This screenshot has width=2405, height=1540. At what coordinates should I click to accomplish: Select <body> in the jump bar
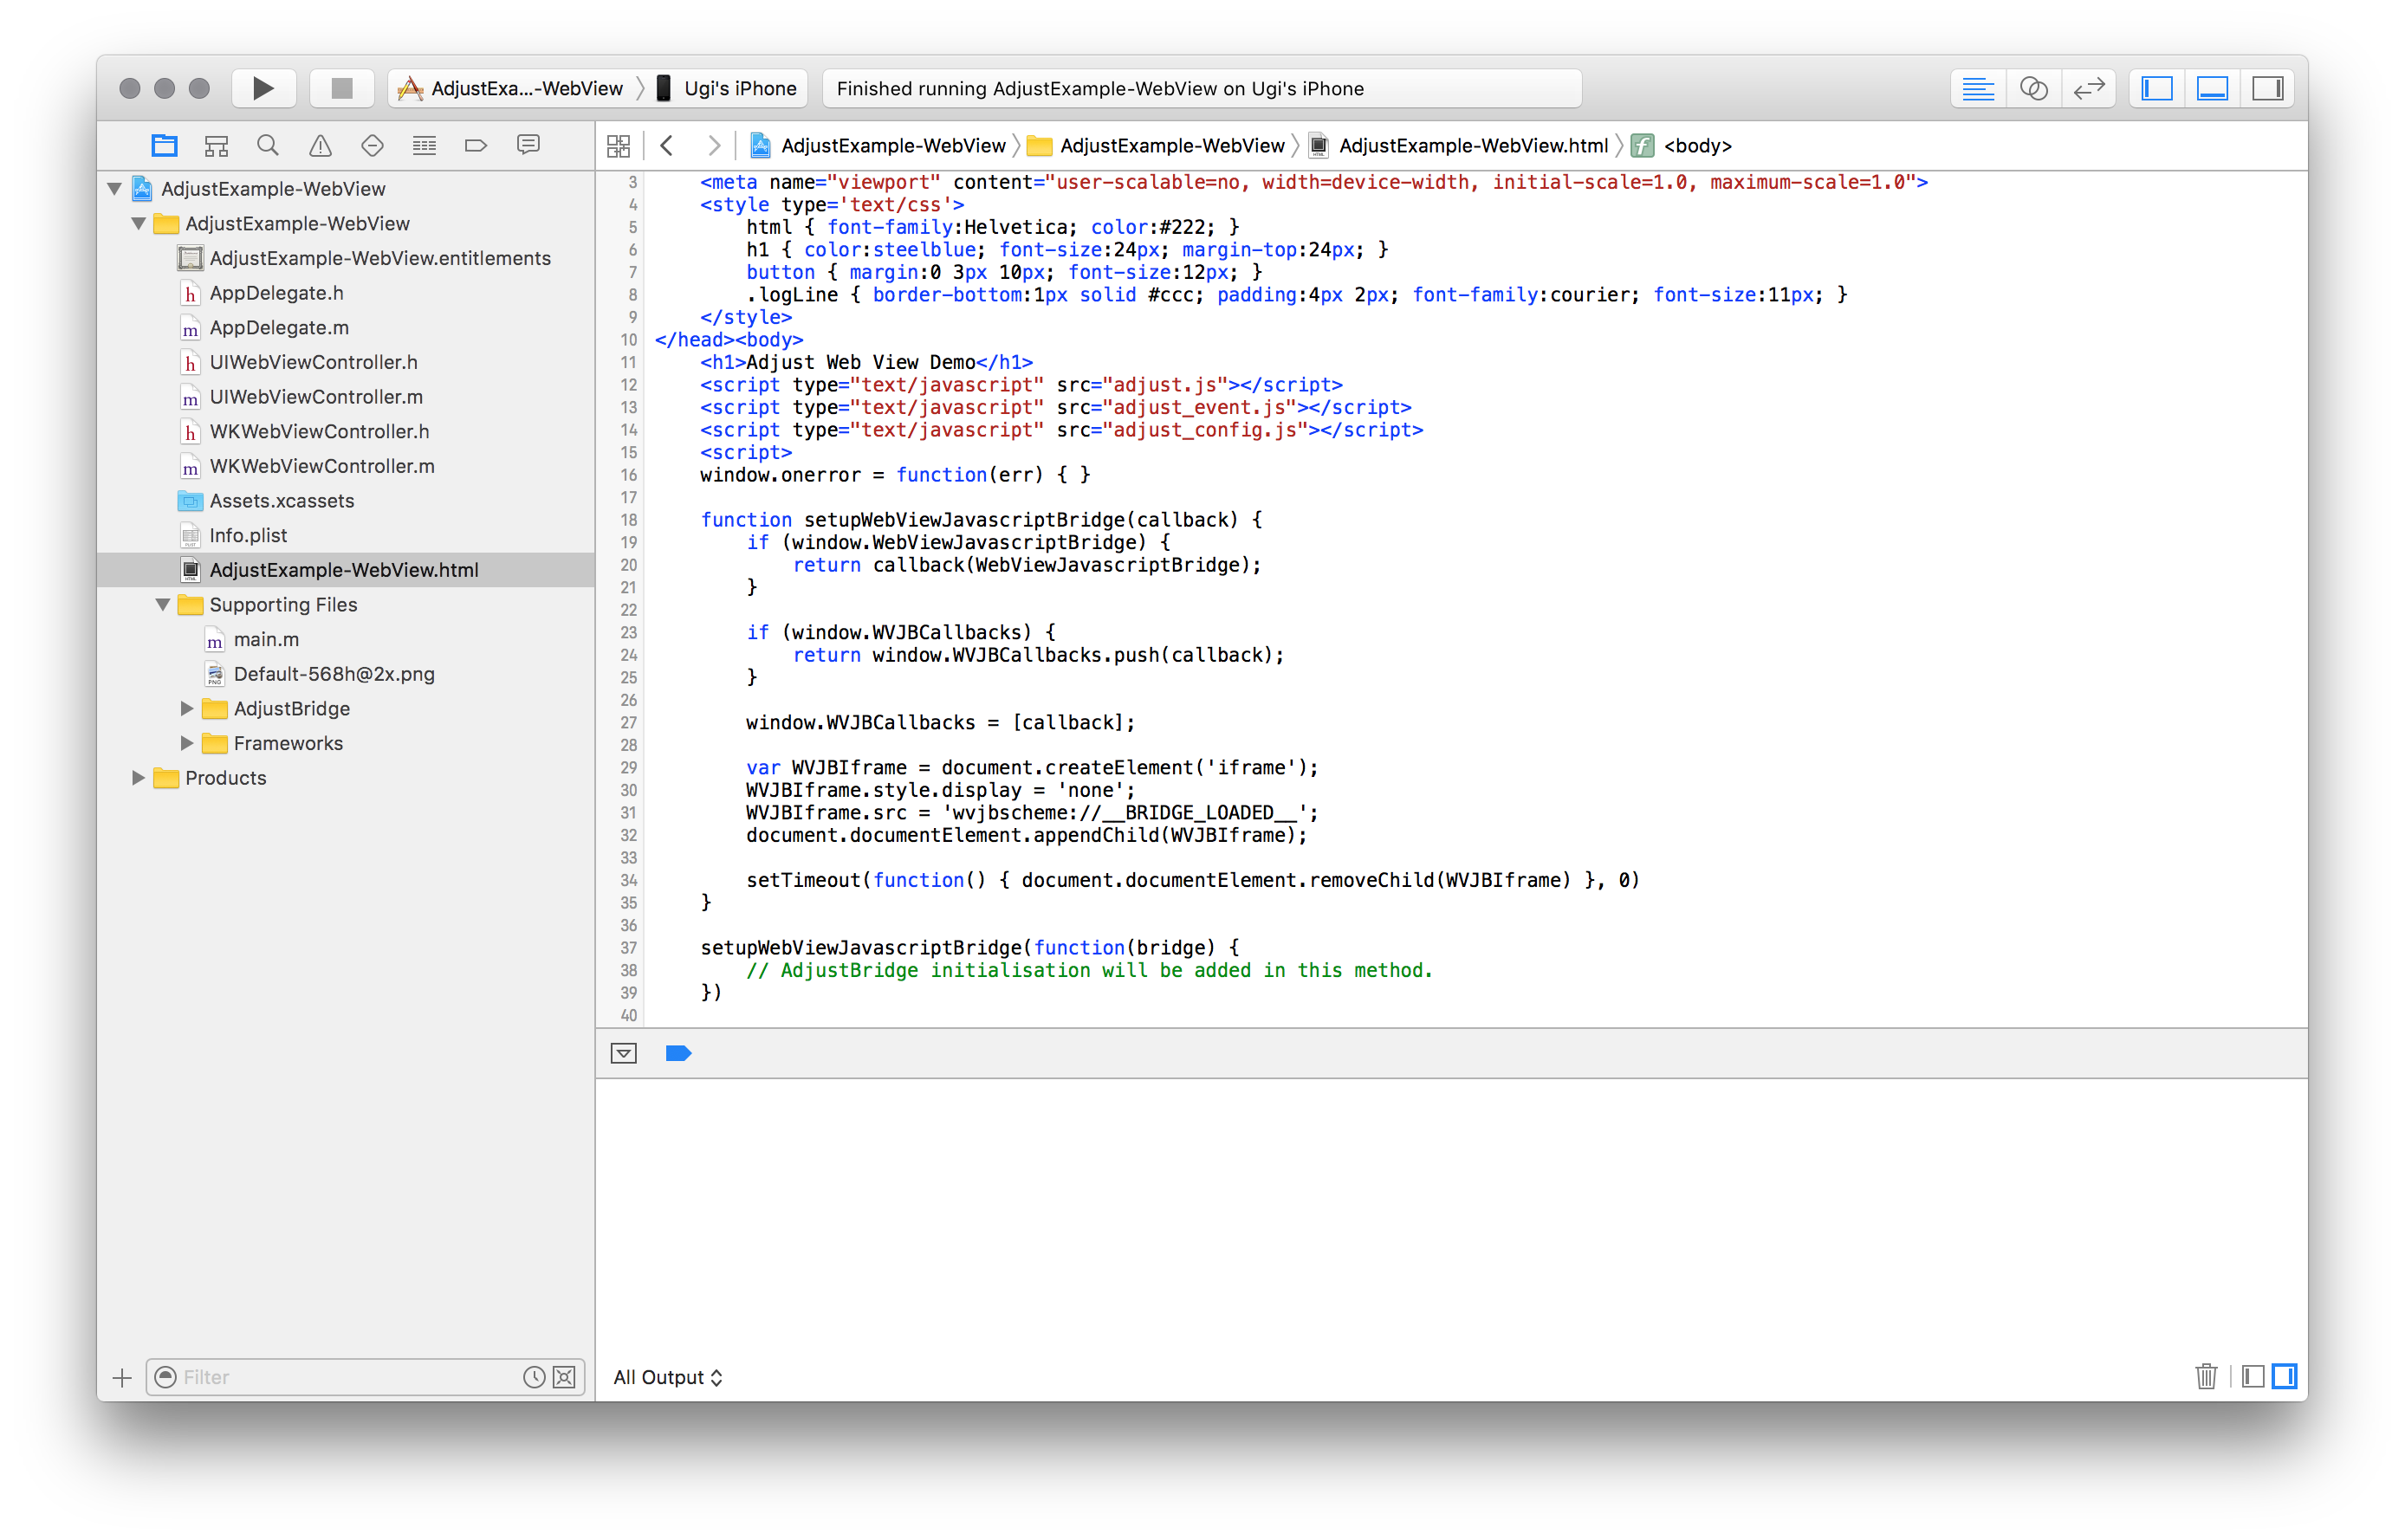click(1697, 146)
